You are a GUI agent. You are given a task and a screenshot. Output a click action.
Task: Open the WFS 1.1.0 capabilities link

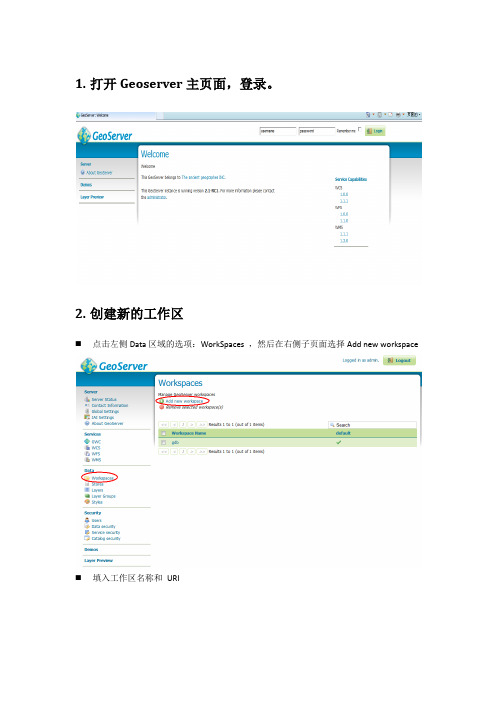344,221
